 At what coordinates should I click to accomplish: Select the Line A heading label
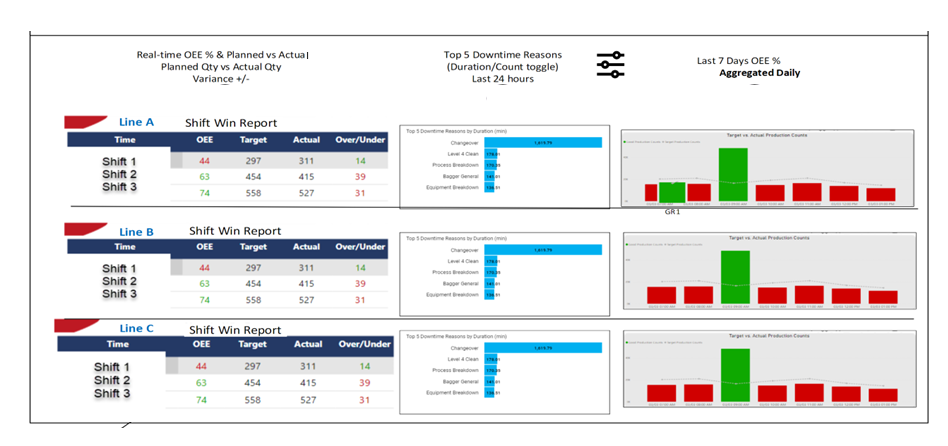136,122
